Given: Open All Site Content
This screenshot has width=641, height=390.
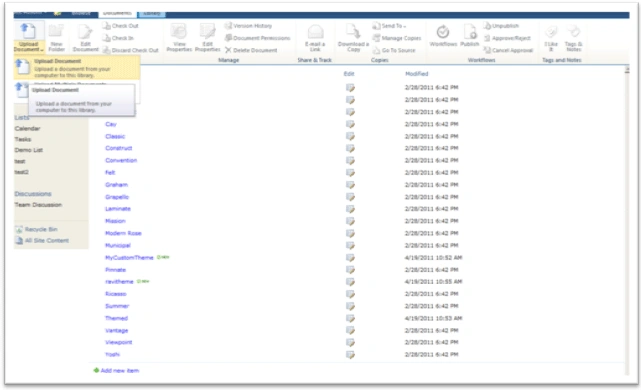Looking at the screenshot, I should [x=47, y=241].
